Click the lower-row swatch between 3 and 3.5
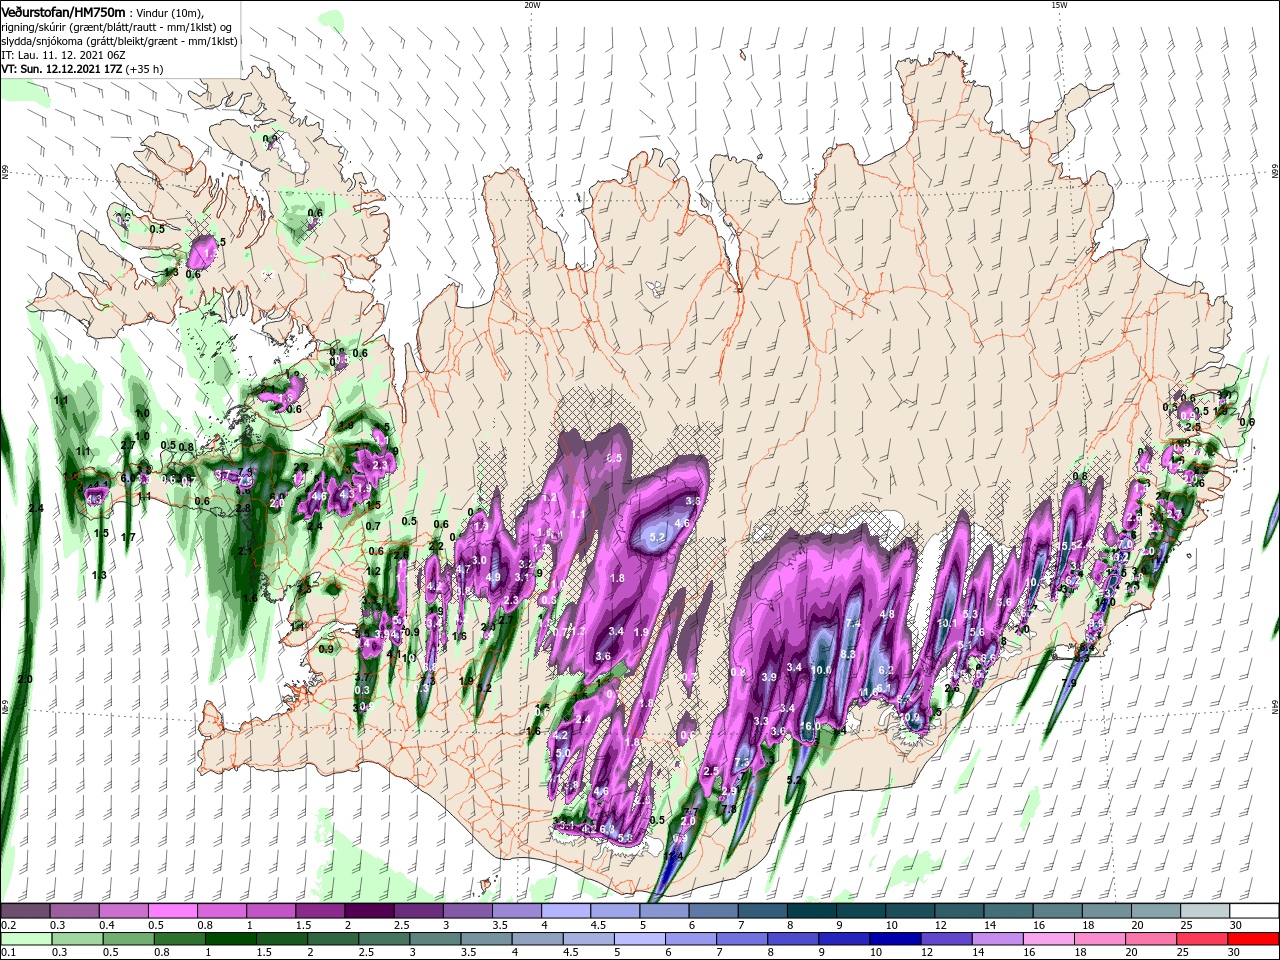The width and height of the screenshot is (1280, 960). [435, 939]
